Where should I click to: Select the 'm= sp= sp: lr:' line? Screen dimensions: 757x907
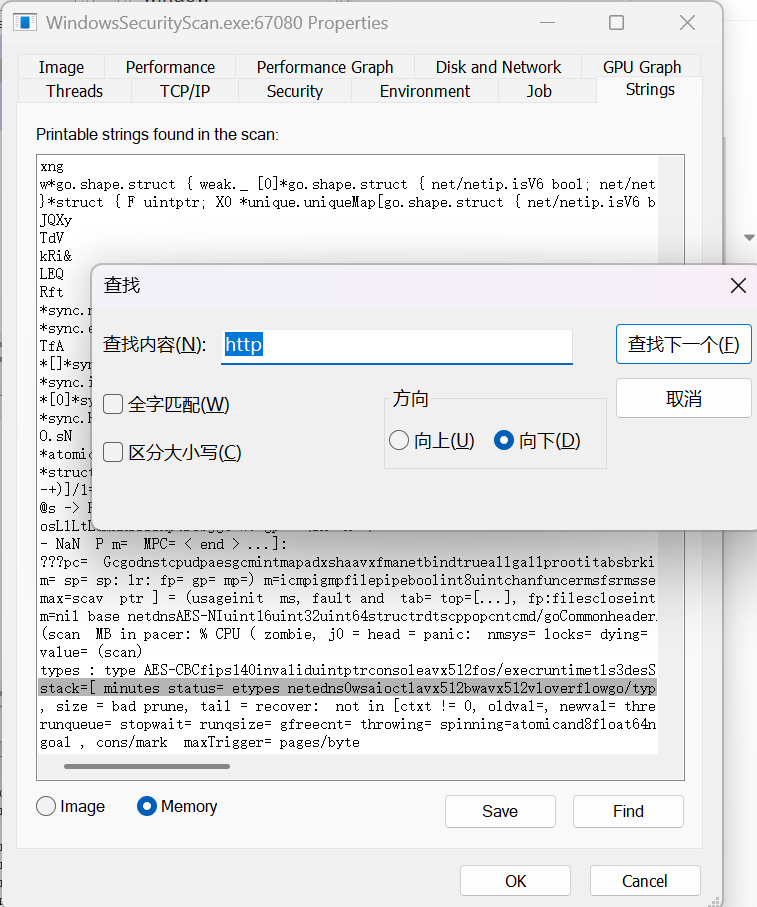pos(348,580)
